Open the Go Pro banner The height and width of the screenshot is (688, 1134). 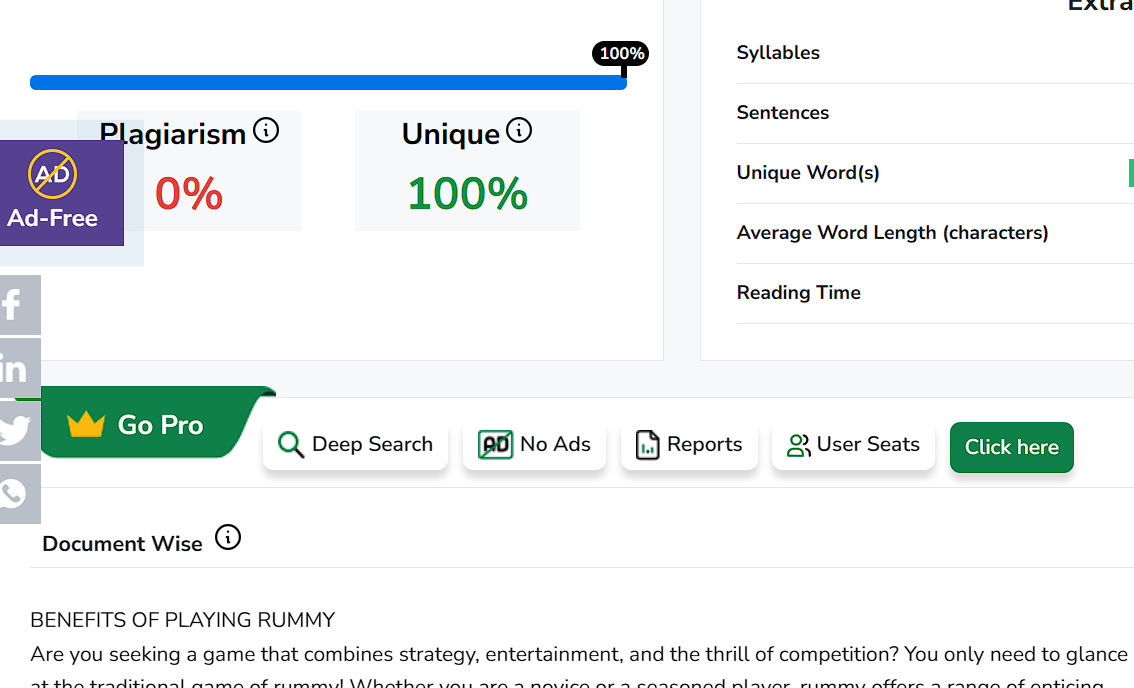point(152,423)
